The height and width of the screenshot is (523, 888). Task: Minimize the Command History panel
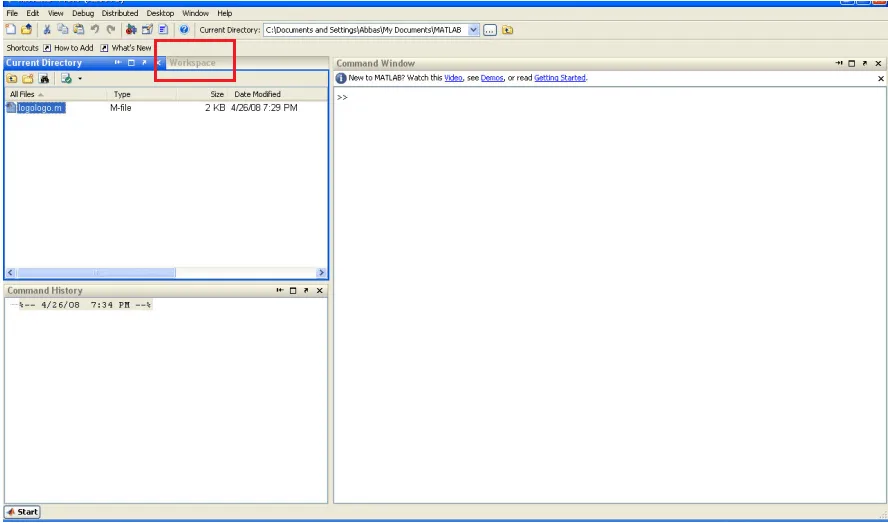pos(280,291)
